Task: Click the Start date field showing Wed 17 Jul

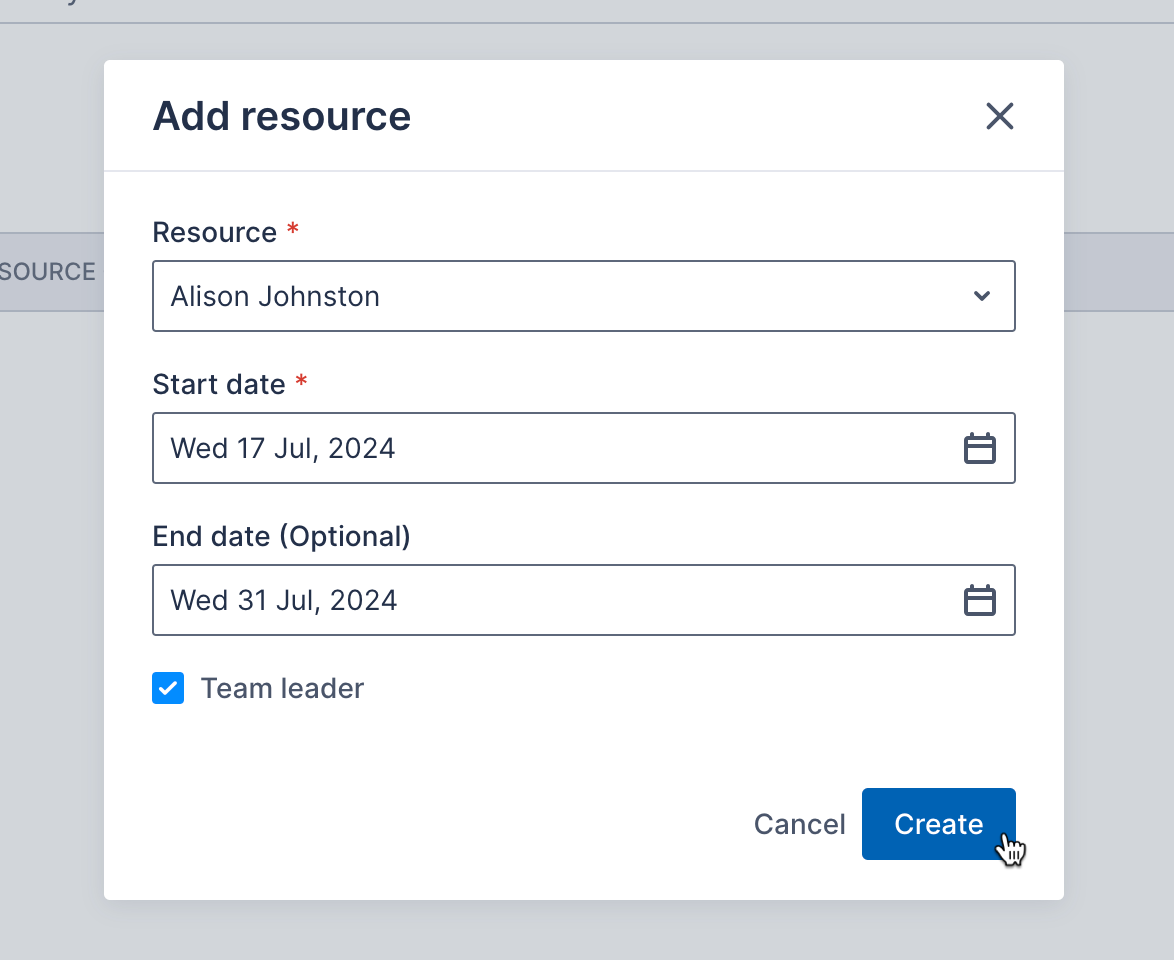Action: 500,448
